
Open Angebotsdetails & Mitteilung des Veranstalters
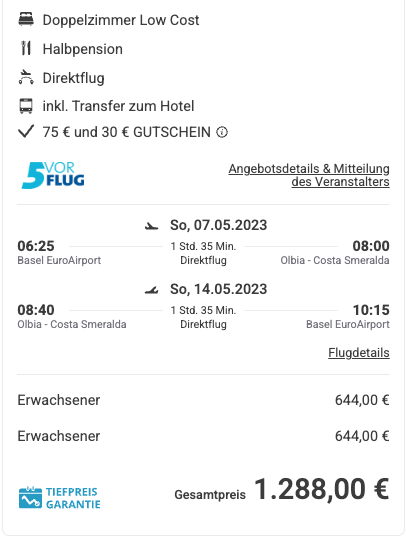point(309,175)
